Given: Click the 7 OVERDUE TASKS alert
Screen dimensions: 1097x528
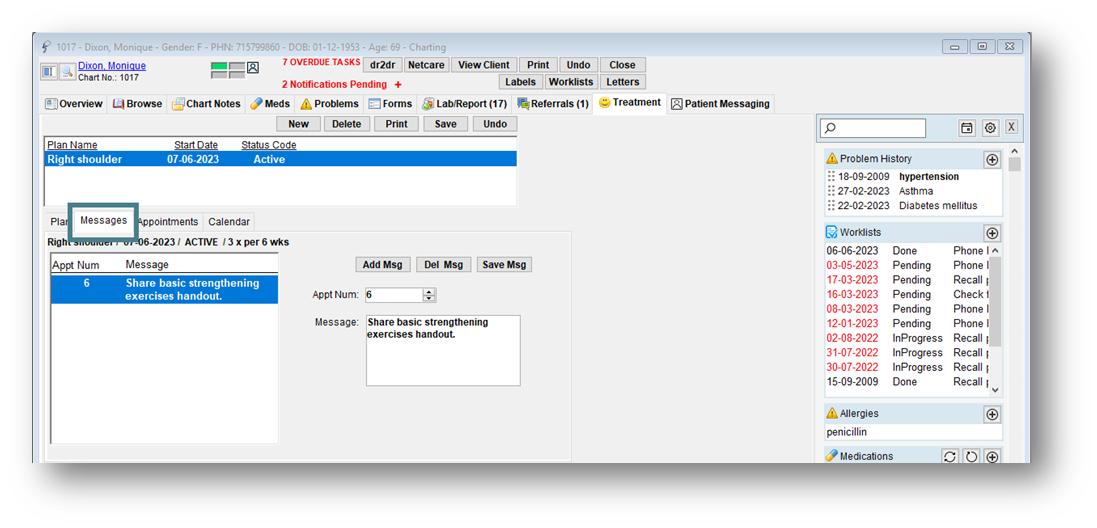Looking at the screenshot, I should tap(321, 62).
